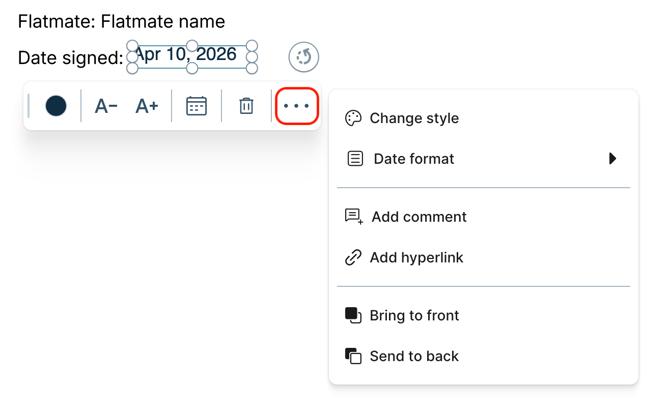Image resolution: width=670 pixels, height=415 pixels.
Task: Choose Add comment from the menu
Action: (418, 217)
